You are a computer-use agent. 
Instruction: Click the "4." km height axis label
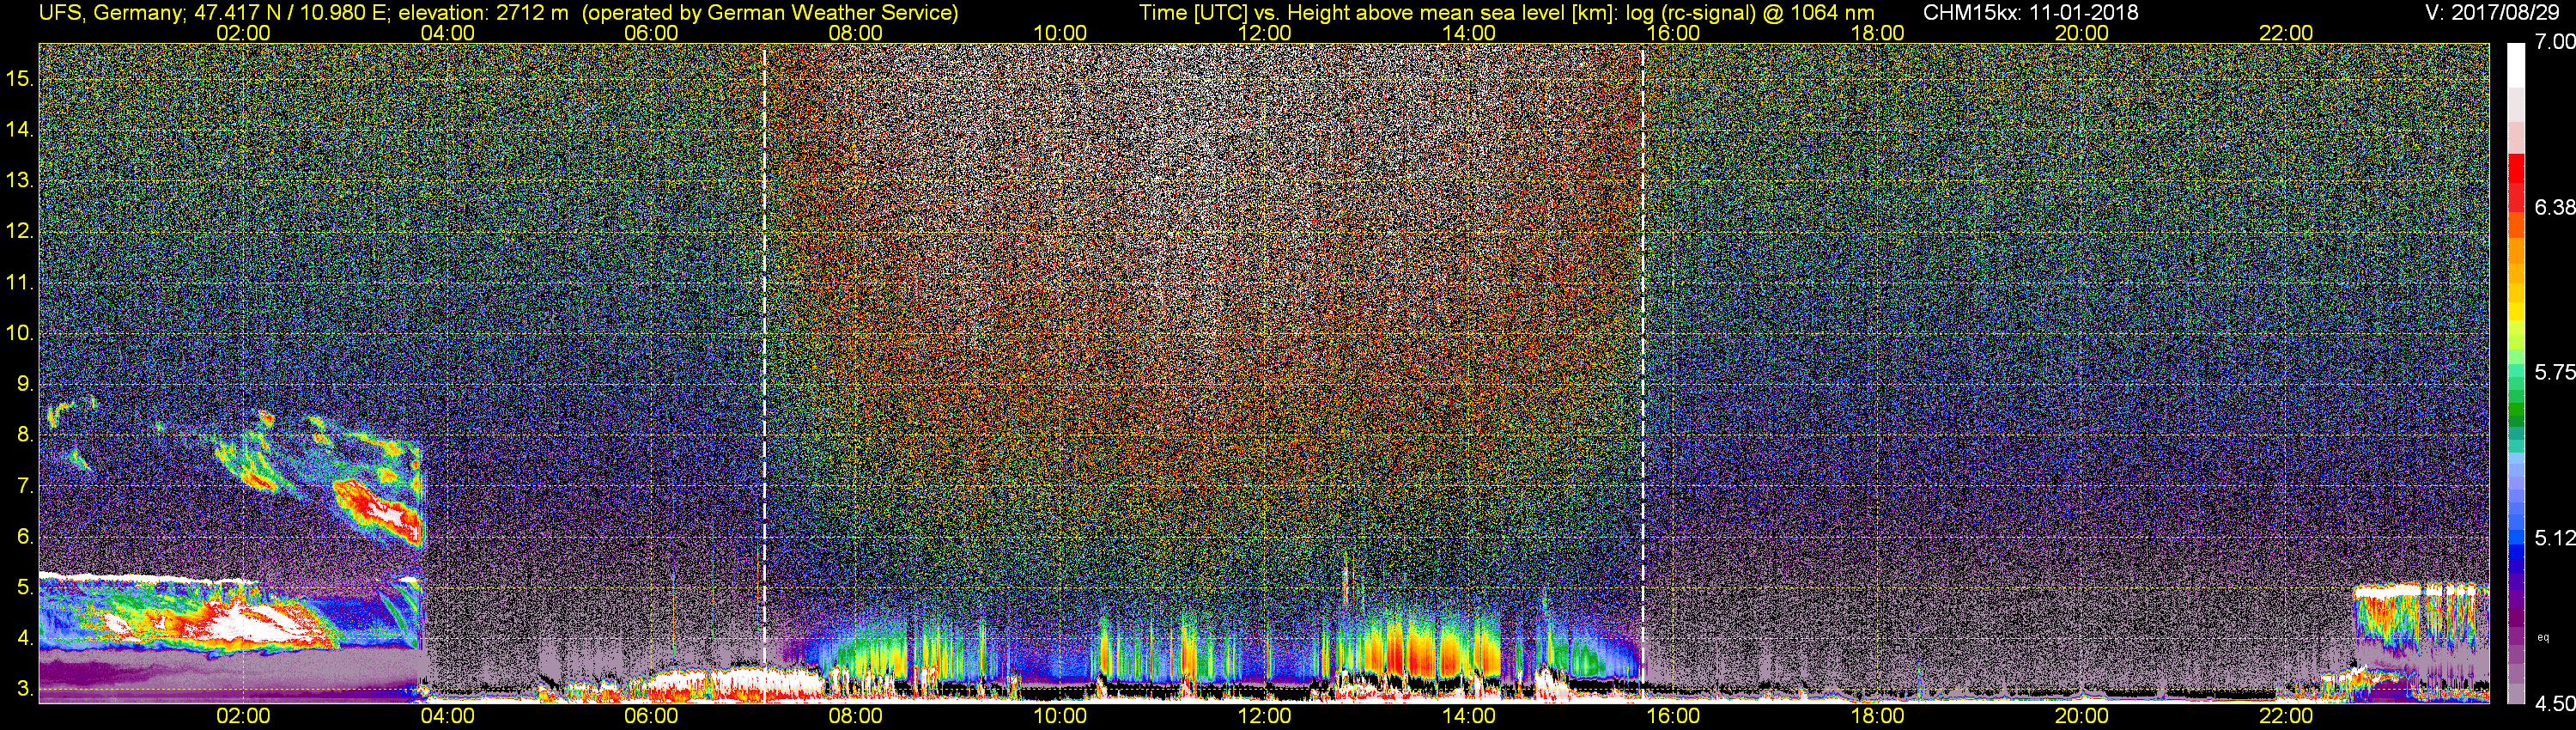(24, 638)
